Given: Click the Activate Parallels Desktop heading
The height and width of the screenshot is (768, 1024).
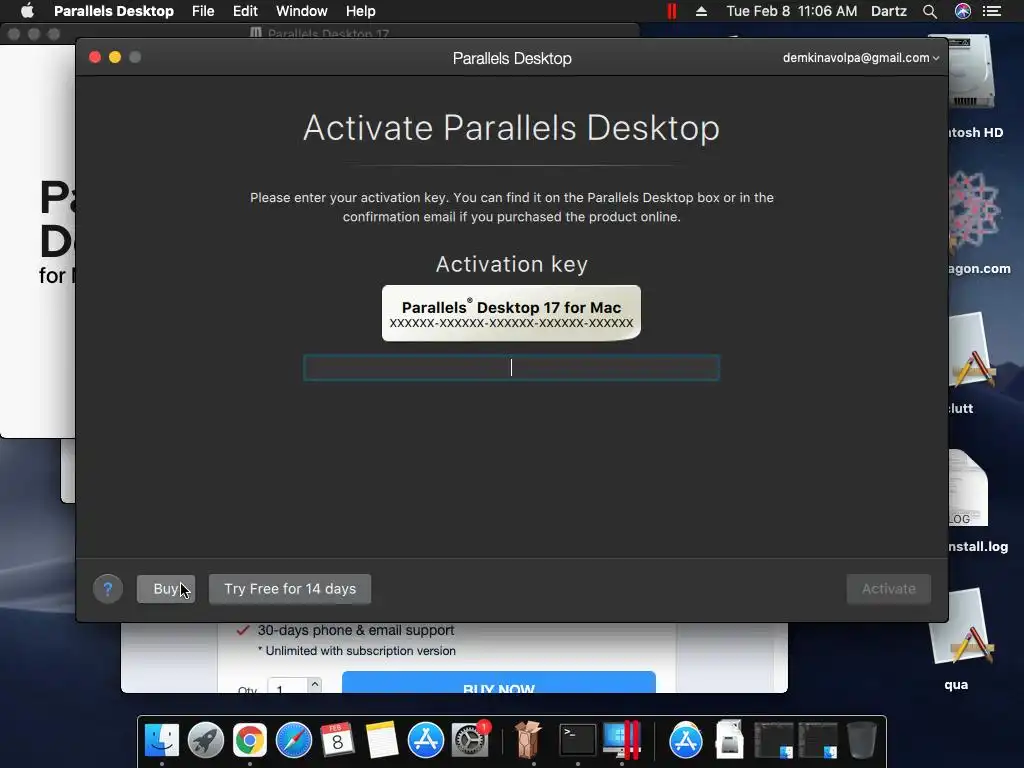Looking at the screenshot, I should (x=511, y=127).
